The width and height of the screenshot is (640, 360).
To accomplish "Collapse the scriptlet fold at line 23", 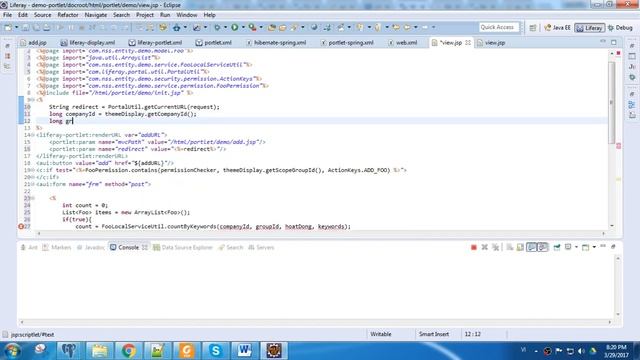I will click(33, 198).
